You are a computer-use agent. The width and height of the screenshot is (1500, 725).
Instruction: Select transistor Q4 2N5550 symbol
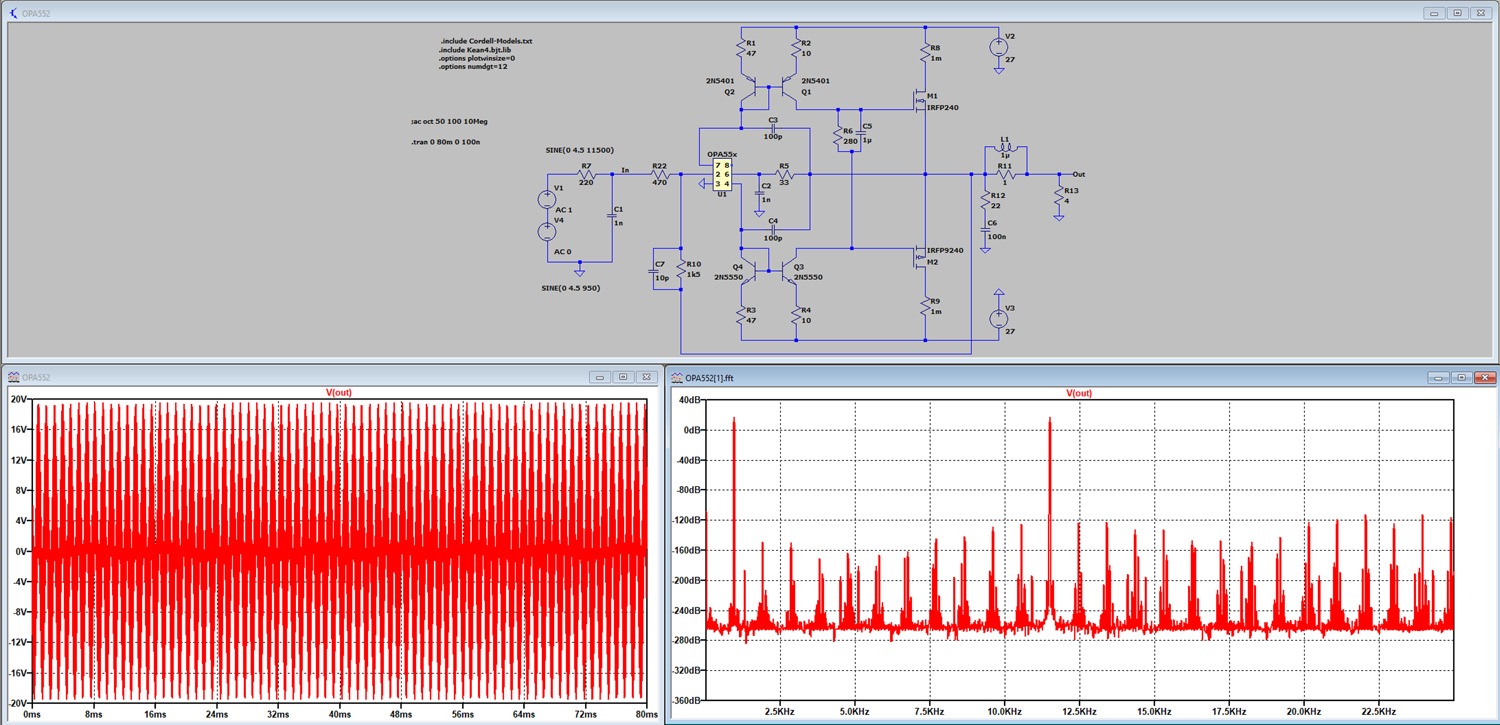tap(748, 270)
